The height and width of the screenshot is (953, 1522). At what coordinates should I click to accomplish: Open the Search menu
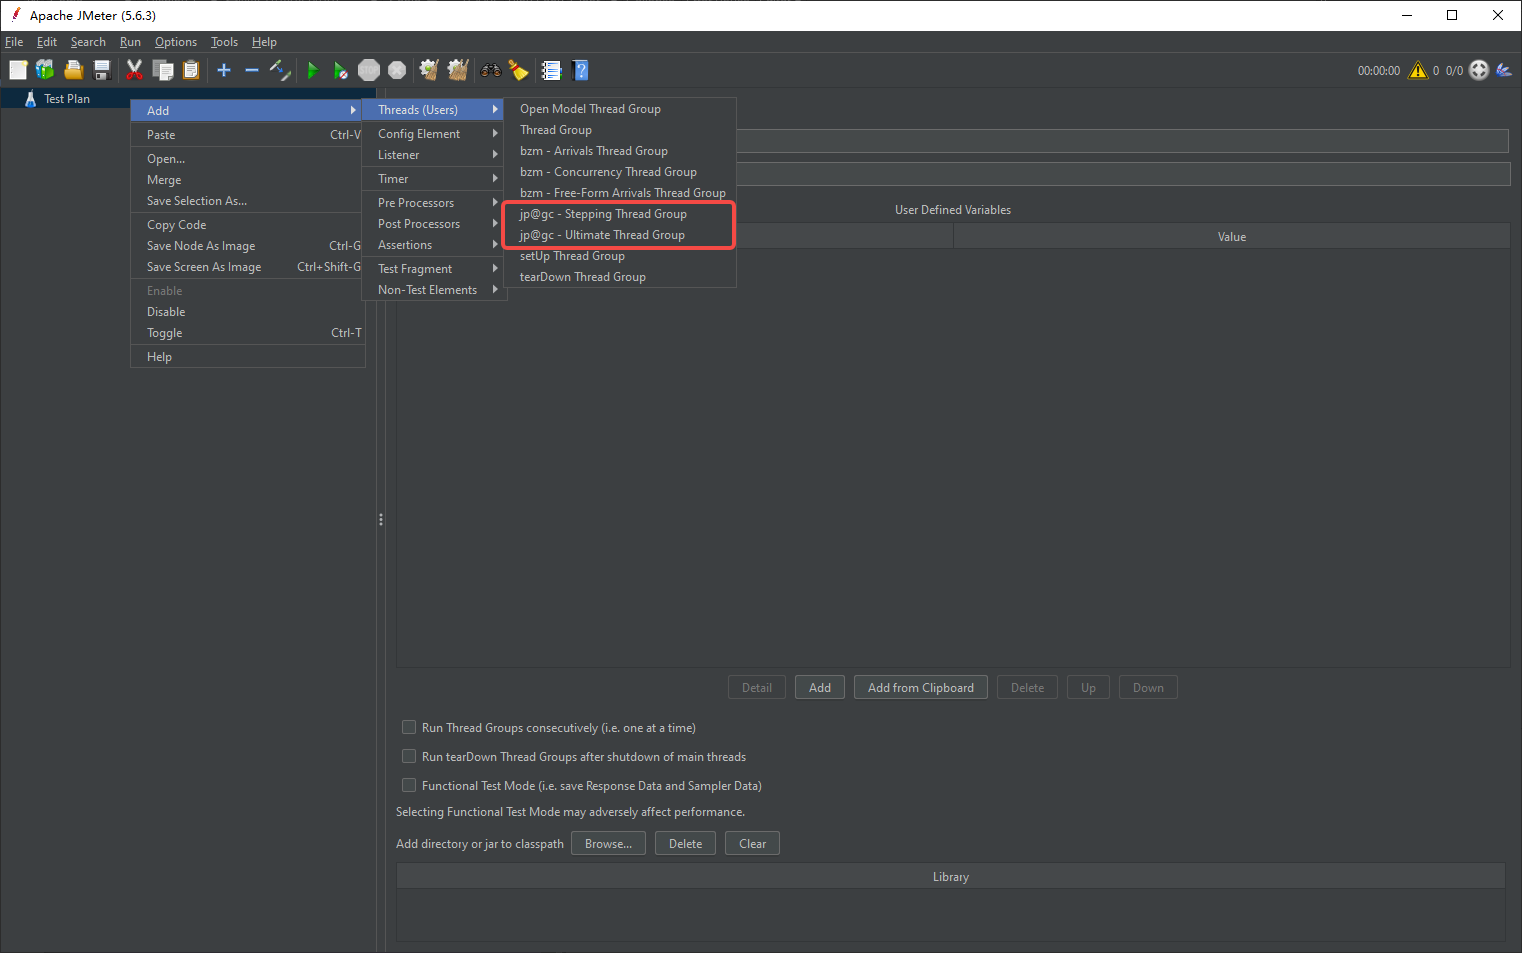click(88, 42)
